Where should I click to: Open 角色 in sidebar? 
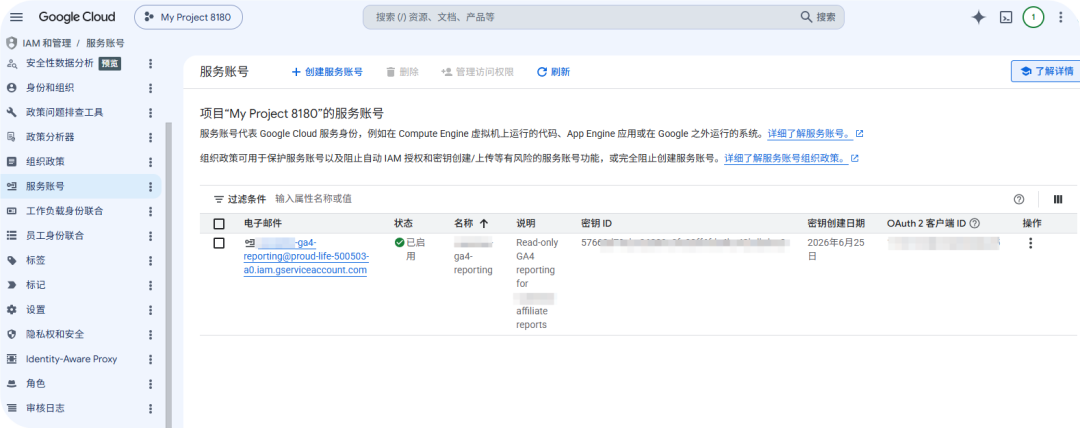tap(35, 383)
